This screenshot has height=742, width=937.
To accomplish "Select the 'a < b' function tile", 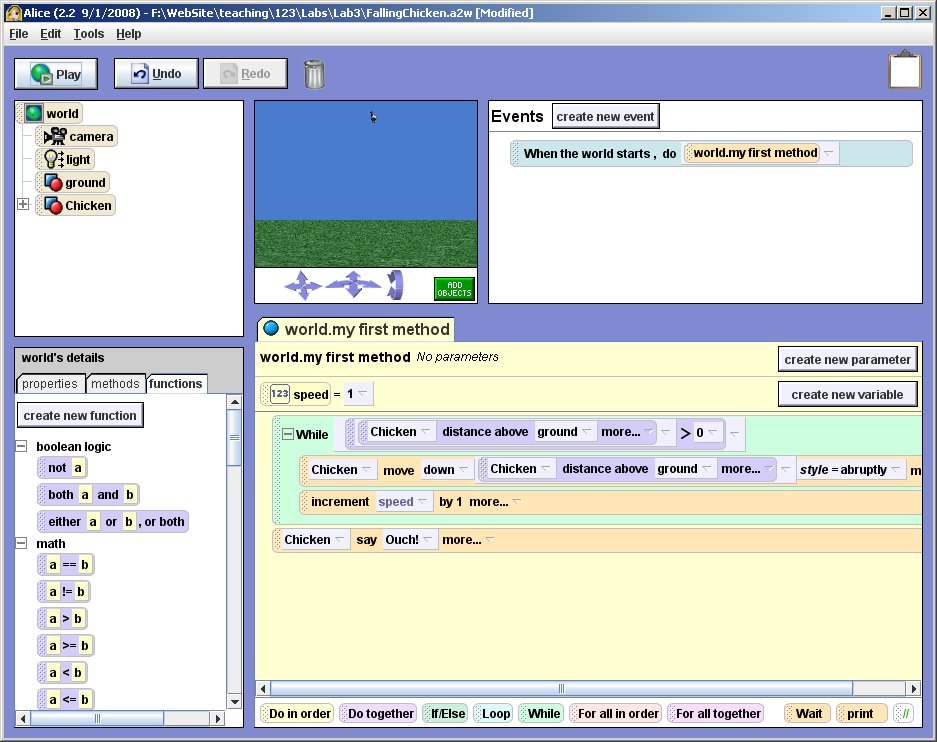I will click(62, 672).
